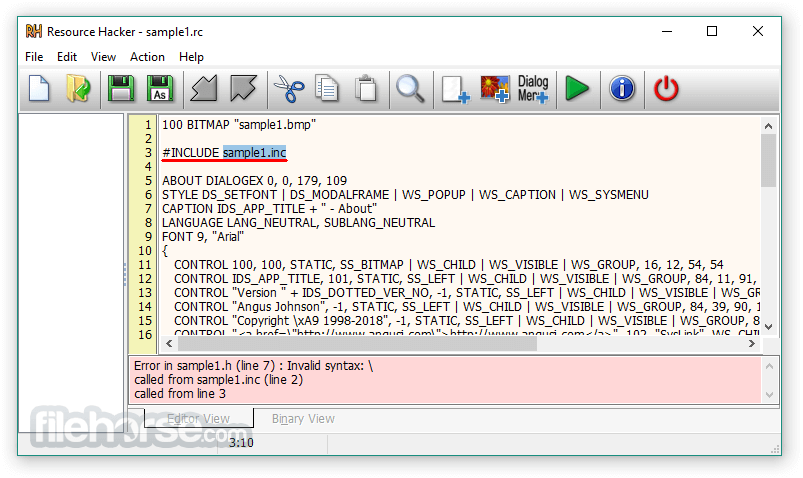
Task: Click the CONTROL "Version " line
Action: [x=467, y=293]
